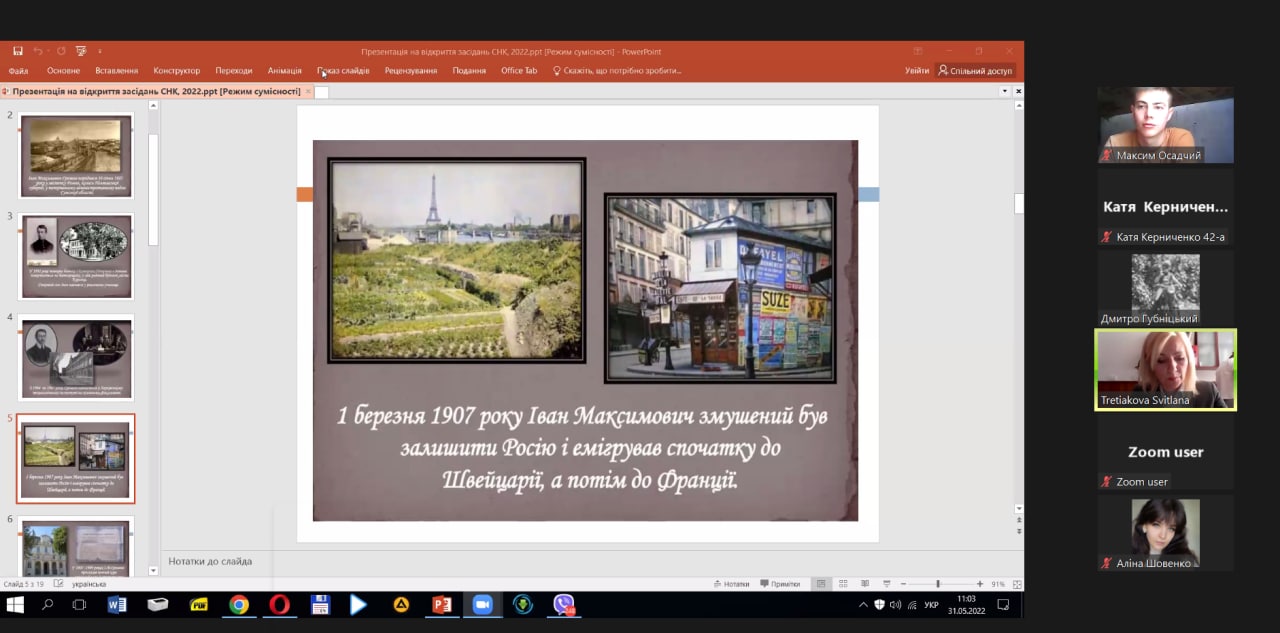Click the zoom out minus button

coord(902,584)
